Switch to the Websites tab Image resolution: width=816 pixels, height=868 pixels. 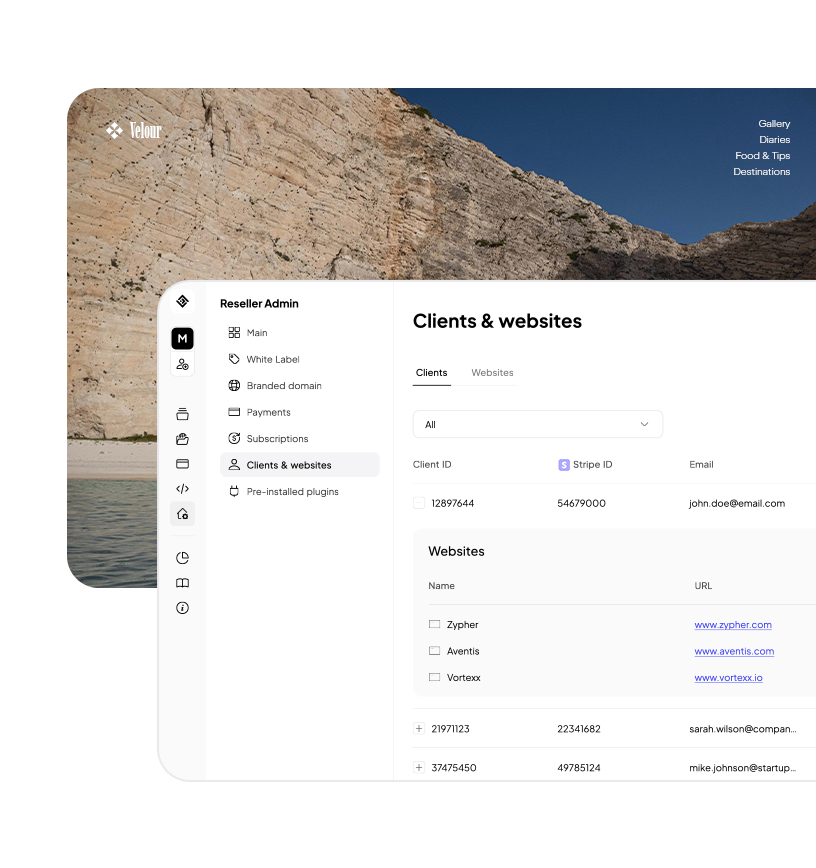click(492, 372)
